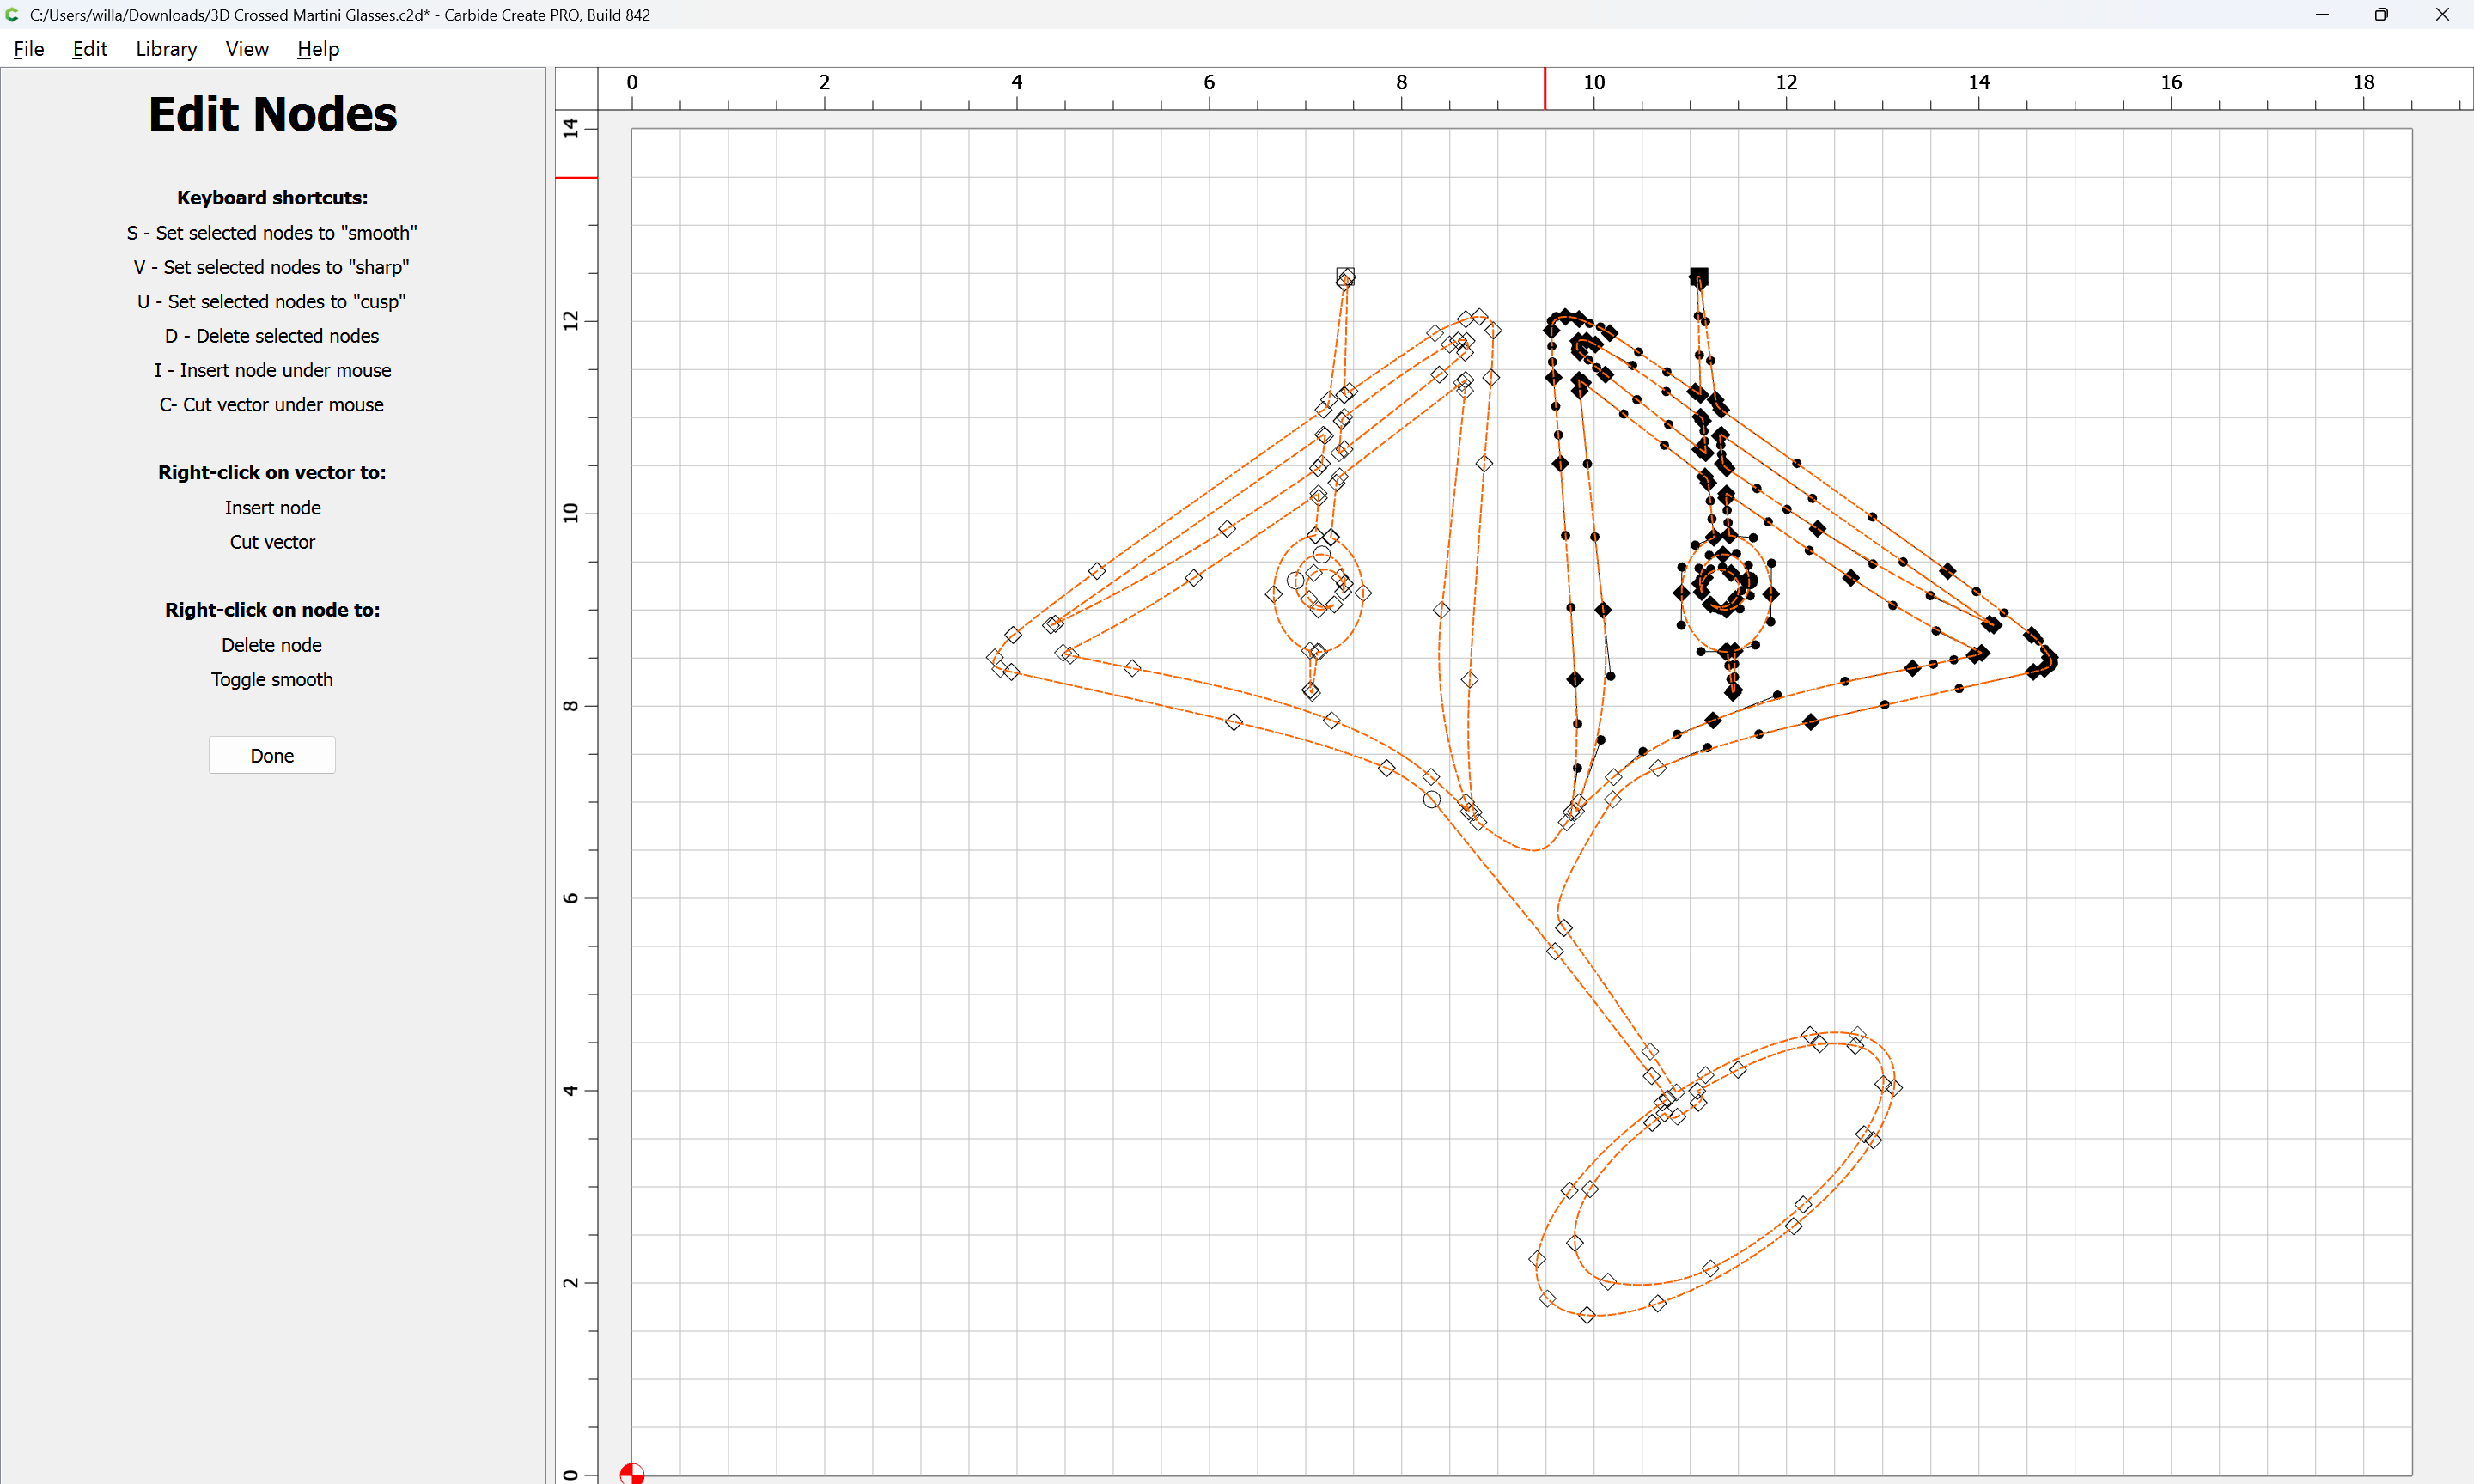Select the filled black square node atop right glass pick
The image size is (2474, 1484).
click(x=1698, y=276)
